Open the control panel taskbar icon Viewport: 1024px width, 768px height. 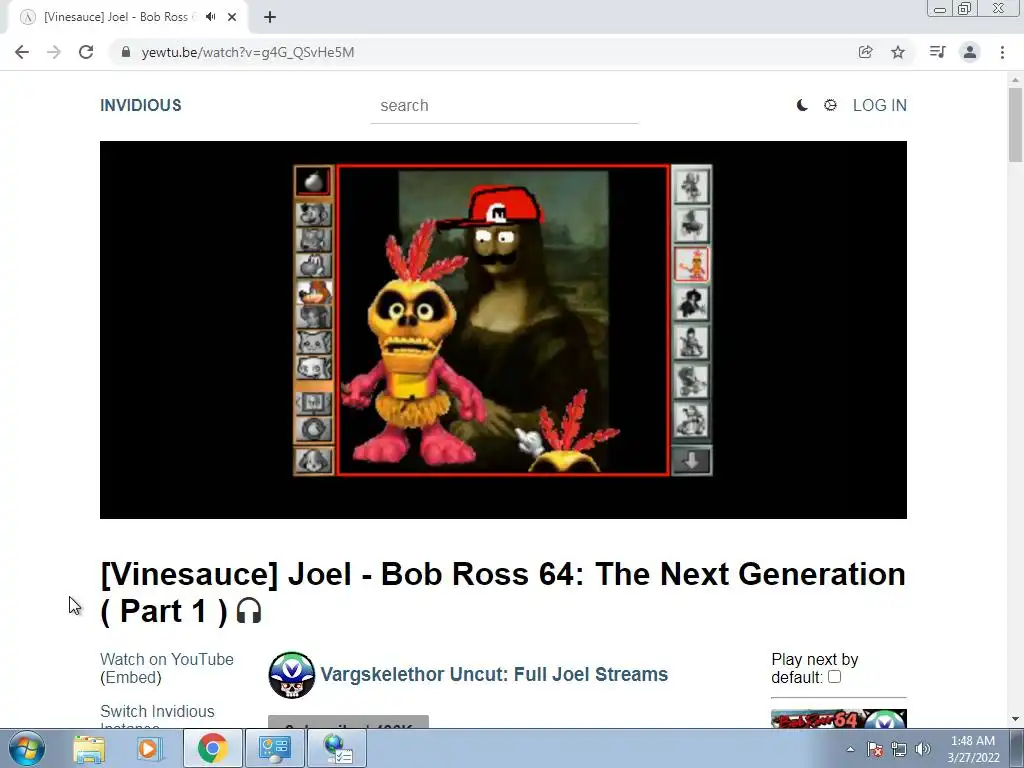[274, 748]
